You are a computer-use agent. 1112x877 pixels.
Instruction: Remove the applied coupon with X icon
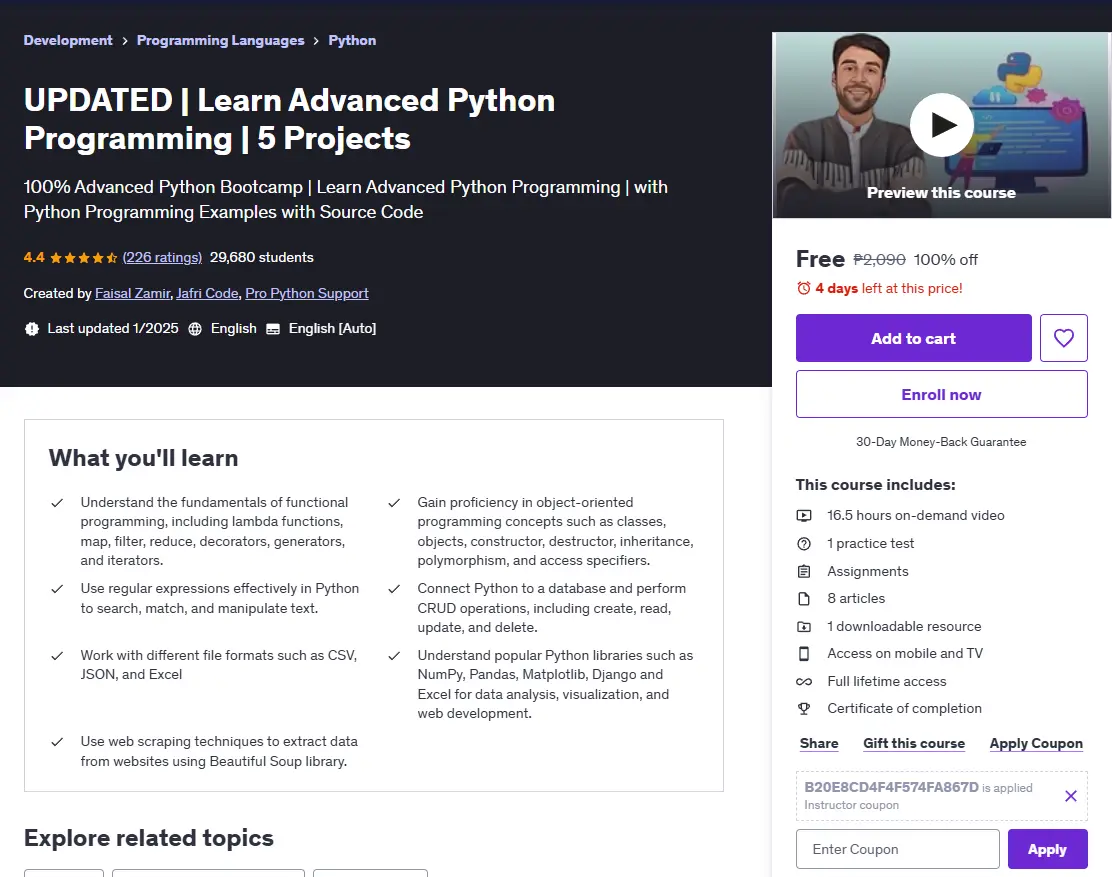(1071, 795)
